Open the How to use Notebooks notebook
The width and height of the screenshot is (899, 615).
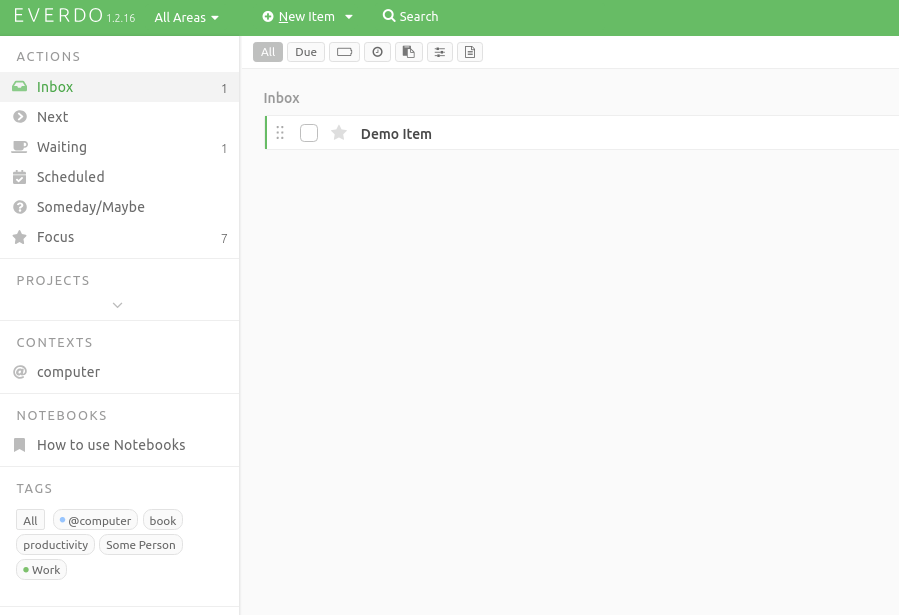pyautogui.click(x=111, y=445)
